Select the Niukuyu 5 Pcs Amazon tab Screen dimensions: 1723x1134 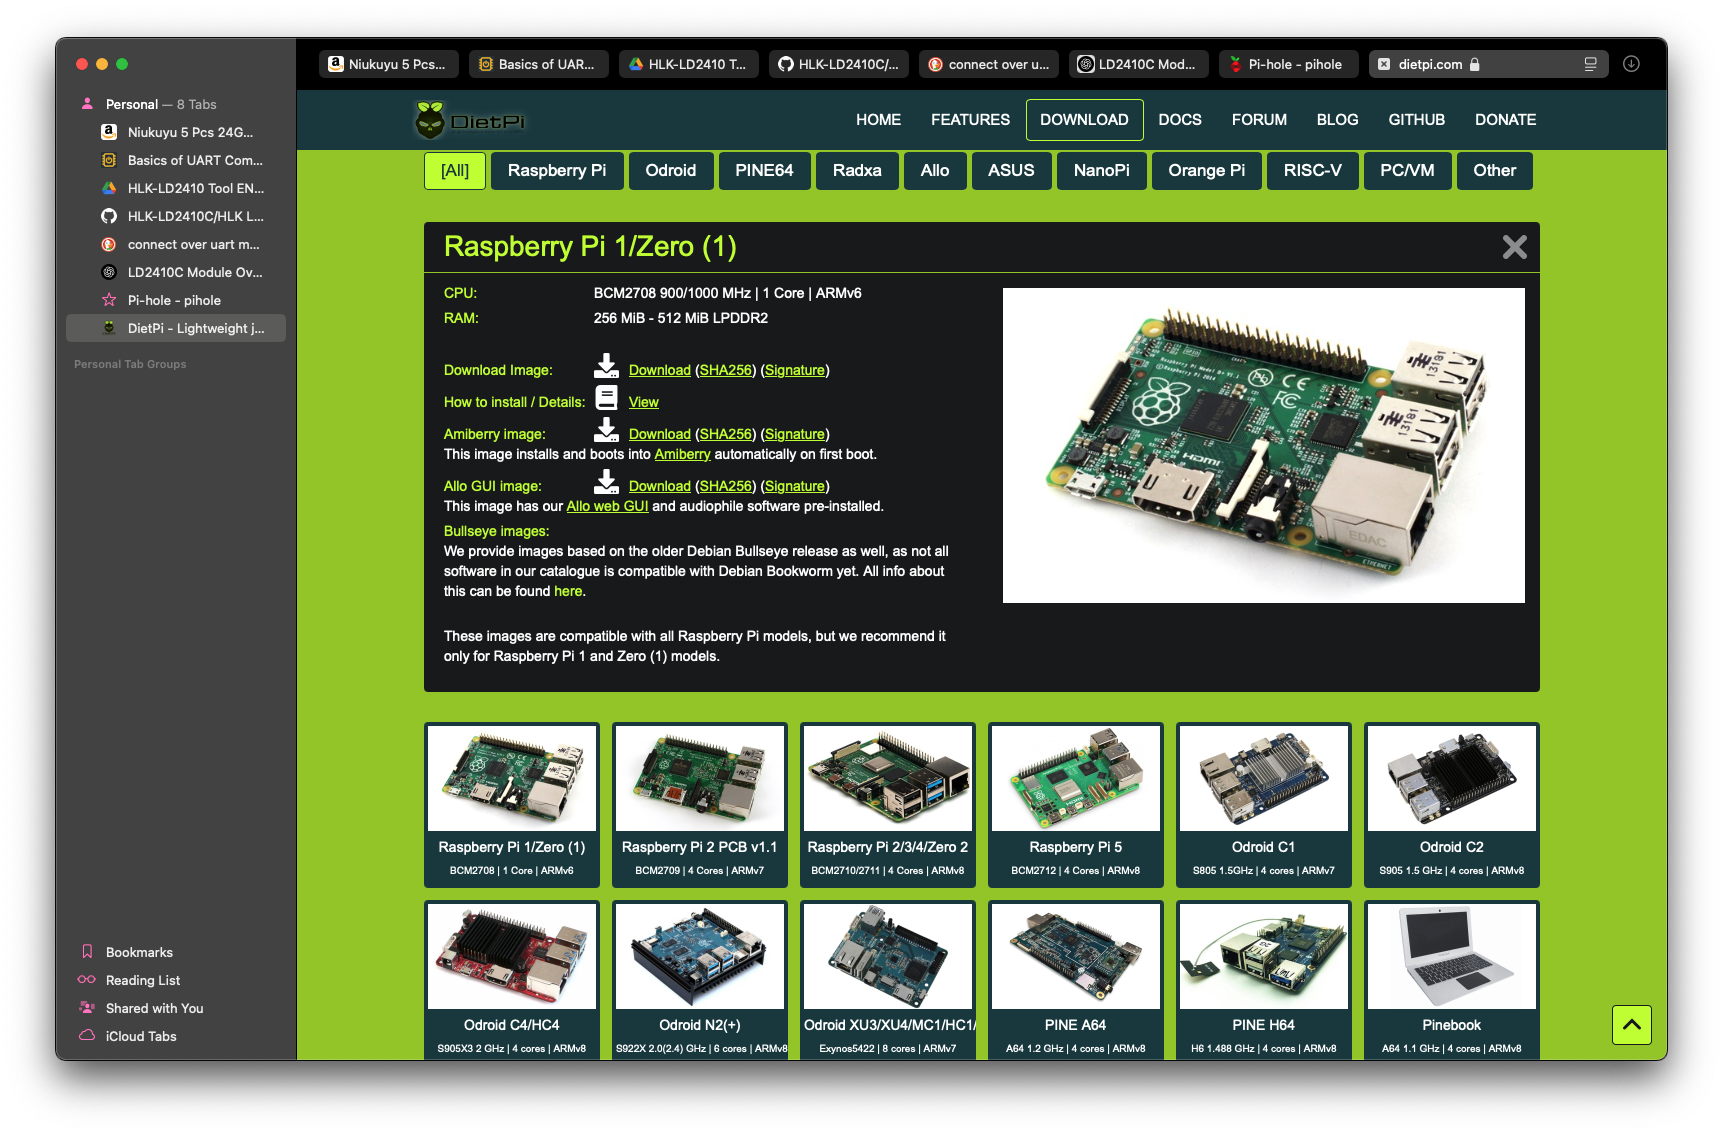[388, 64]
